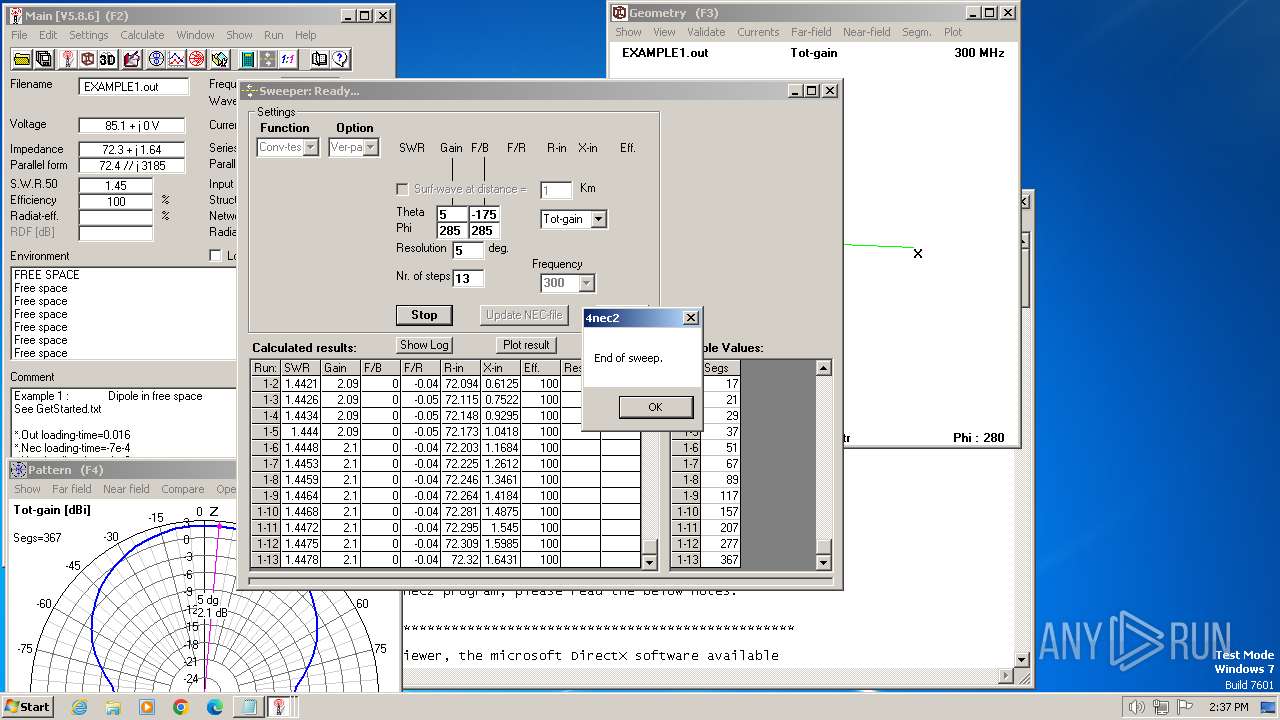1280x720 pixels.
Task: Open Run menu in Main window
Action: (273, 35)
